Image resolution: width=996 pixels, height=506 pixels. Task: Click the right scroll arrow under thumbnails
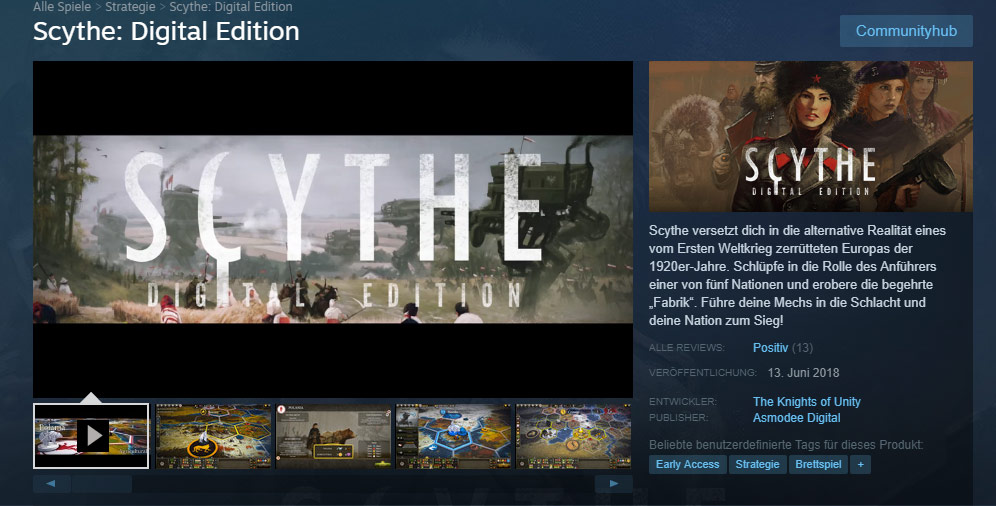point(614,484)
